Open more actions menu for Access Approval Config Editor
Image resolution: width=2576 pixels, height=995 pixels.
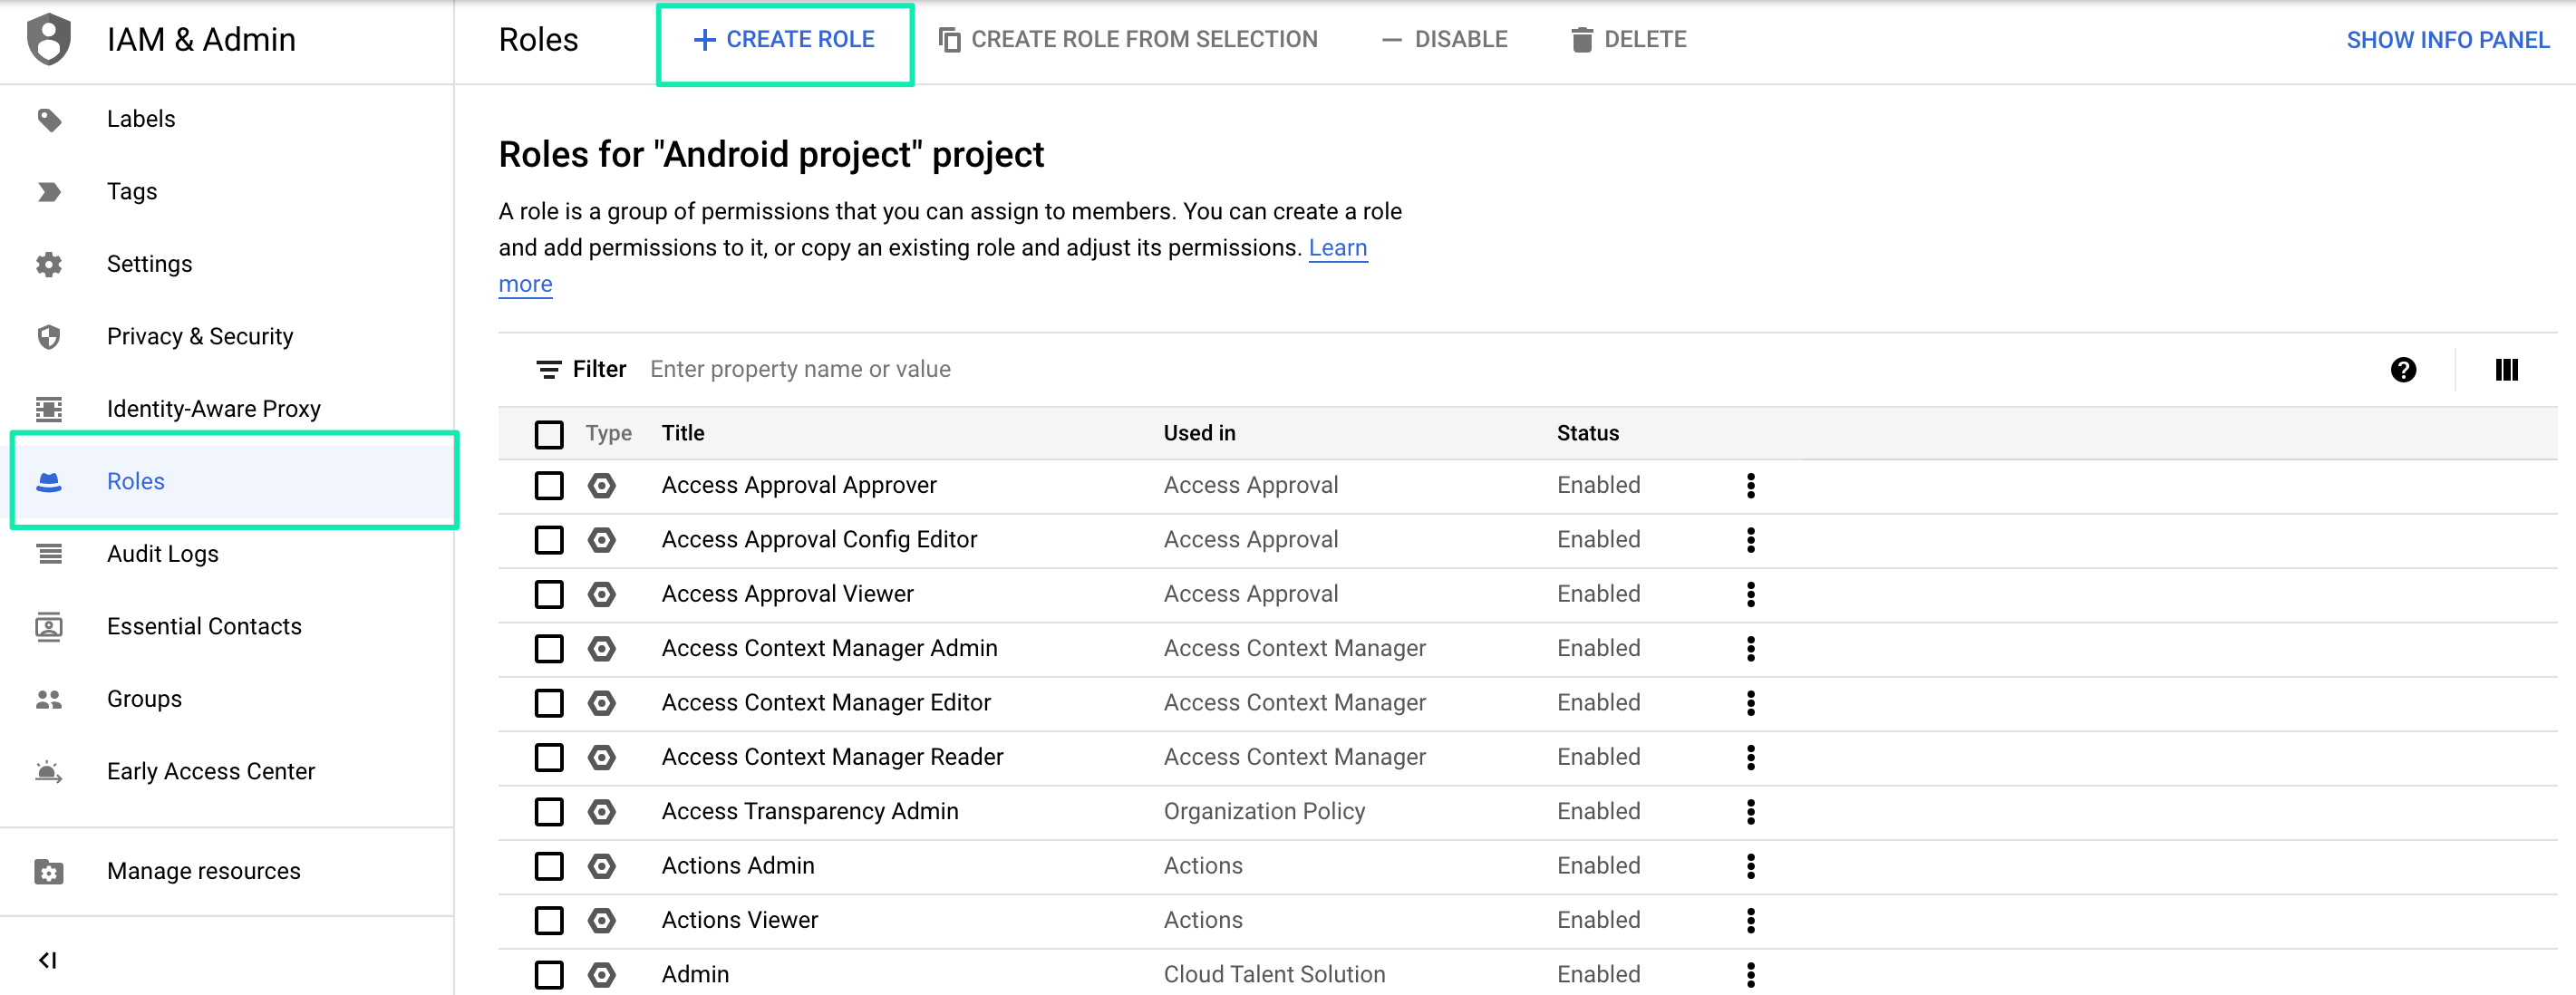[x=1750, y=541]
